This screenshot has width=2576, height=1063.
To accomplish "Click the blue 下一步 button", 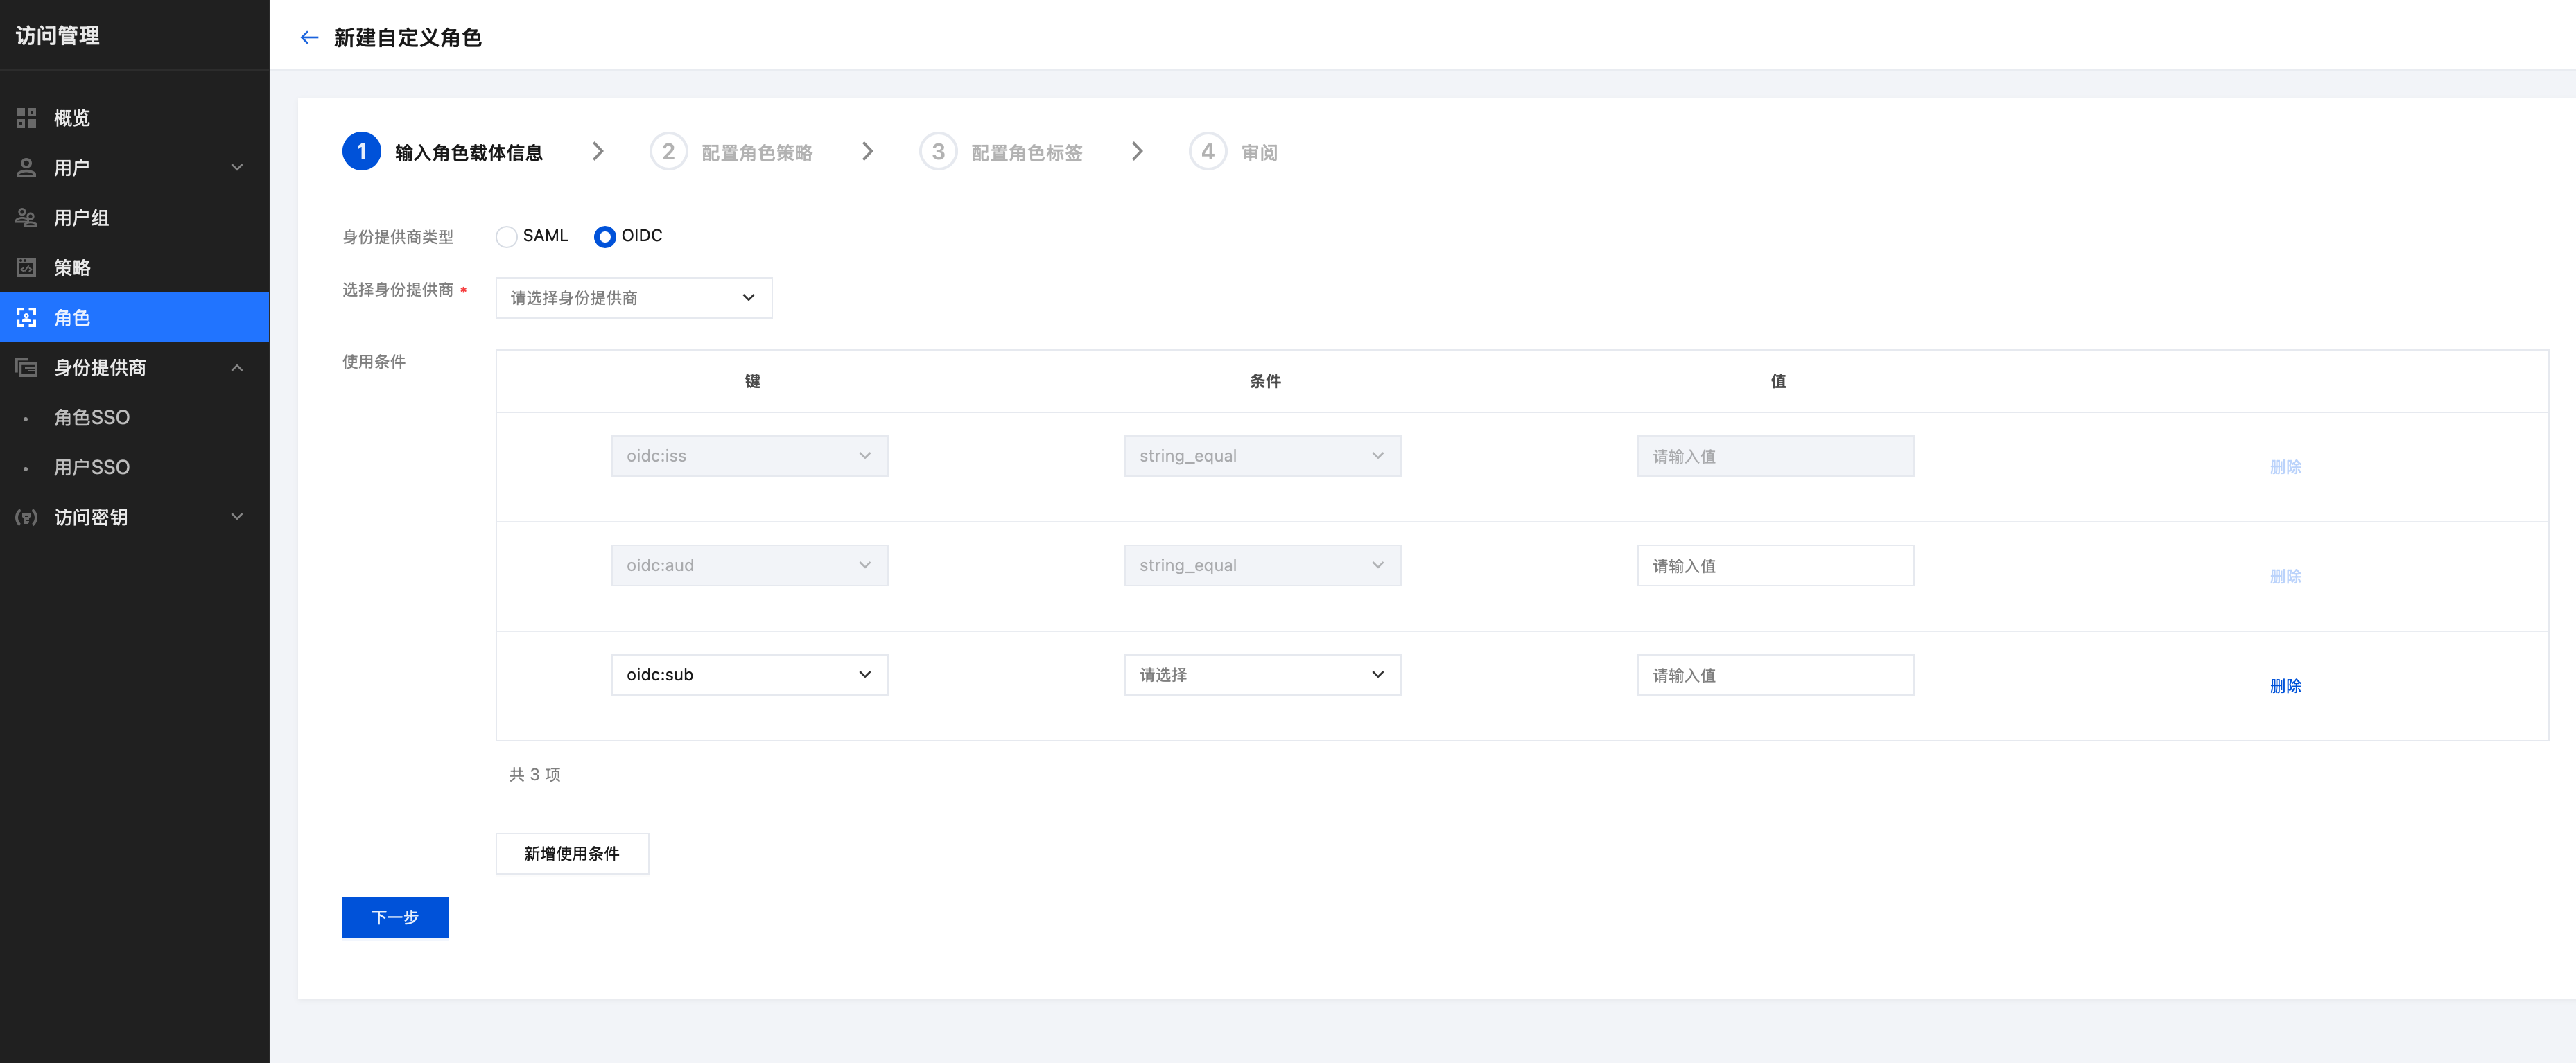I will (395, 918).
